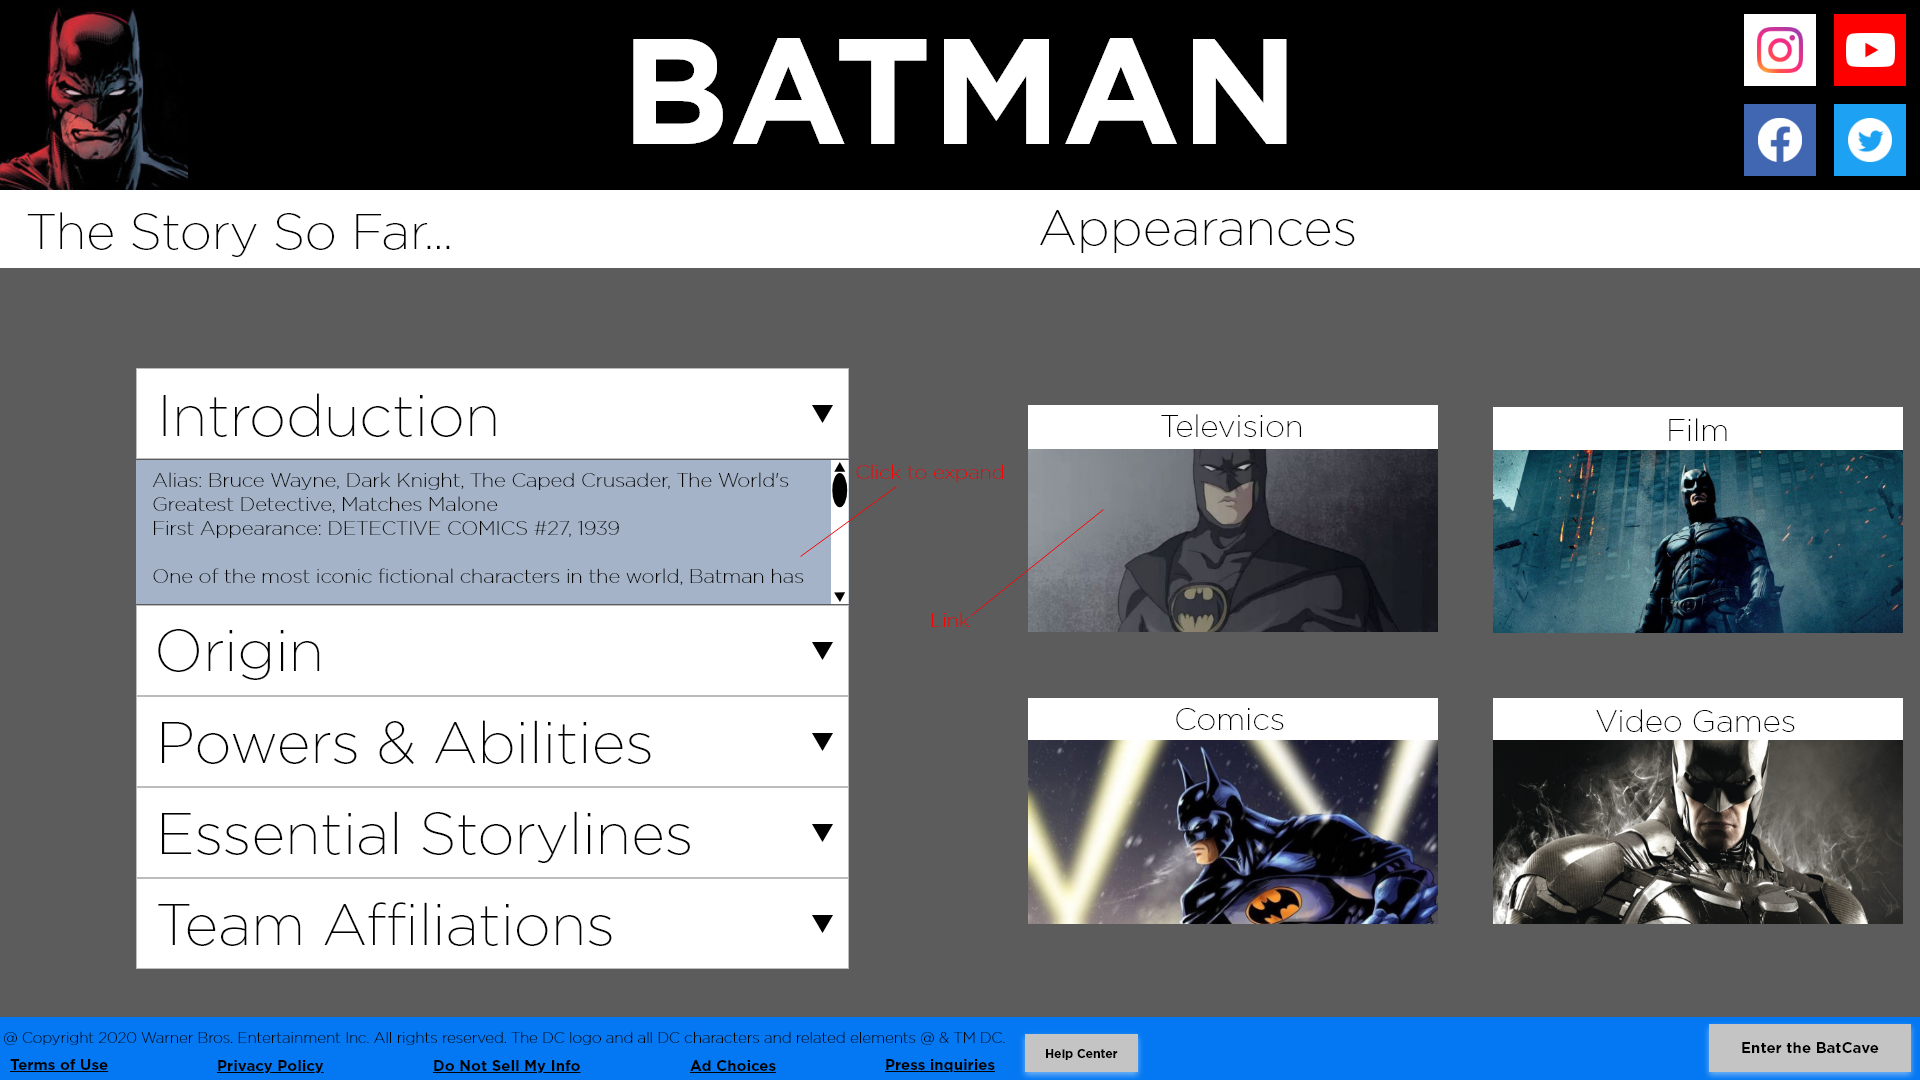Click the copyright notice text
The image size is (1920, 1080).
tap(504, 1038)
